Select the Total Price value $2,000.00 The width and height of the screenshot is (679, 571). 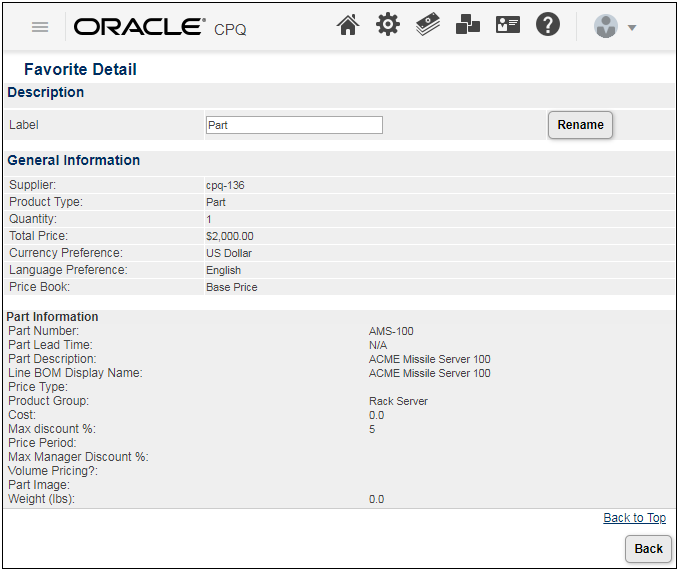click(230, 236)
